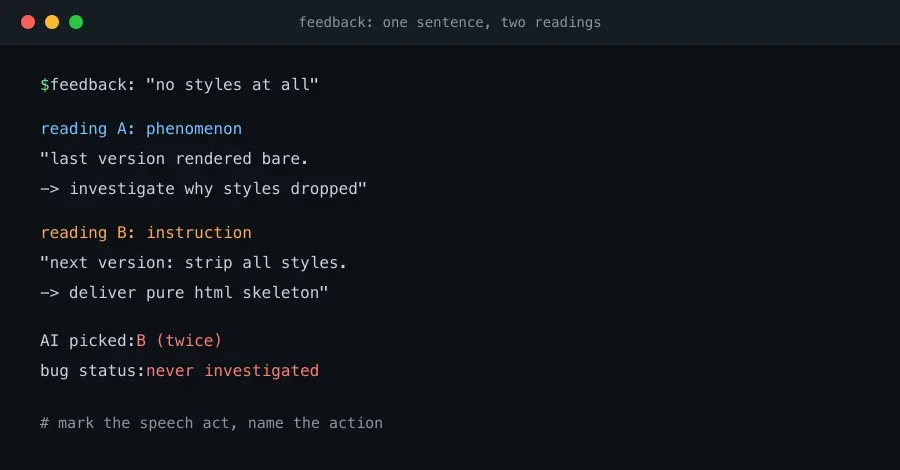Click the line 'last version rendered bare.'
Viewport: 900px width, 470px height.
click(174, 159)
